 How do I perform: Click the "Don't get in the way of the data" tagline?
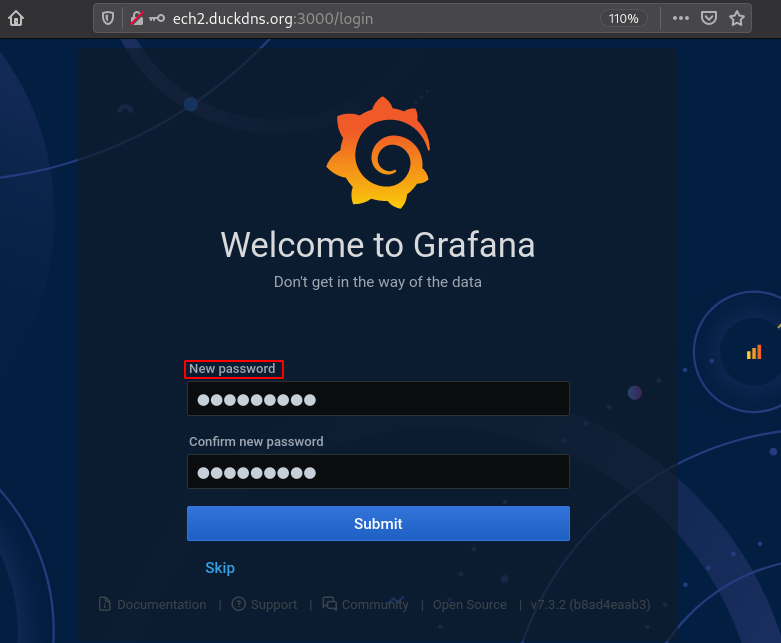pos(378,282)
